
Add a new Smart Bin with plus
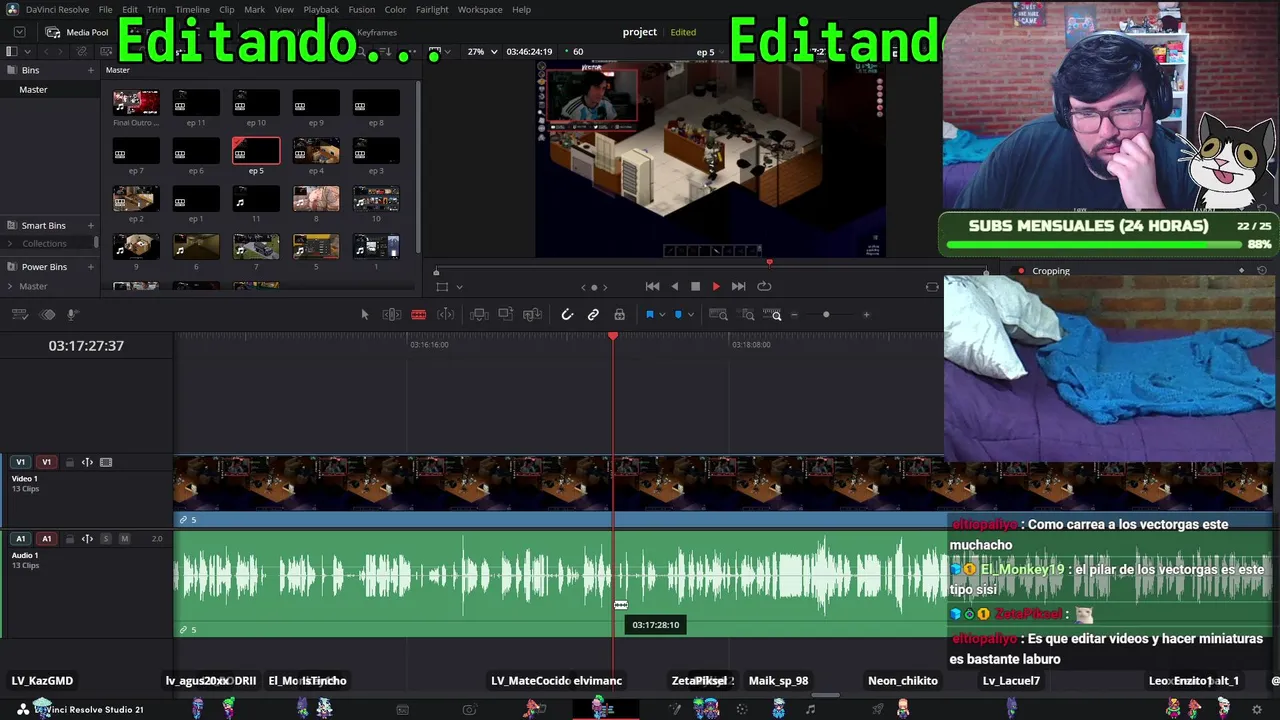[91, 226]
